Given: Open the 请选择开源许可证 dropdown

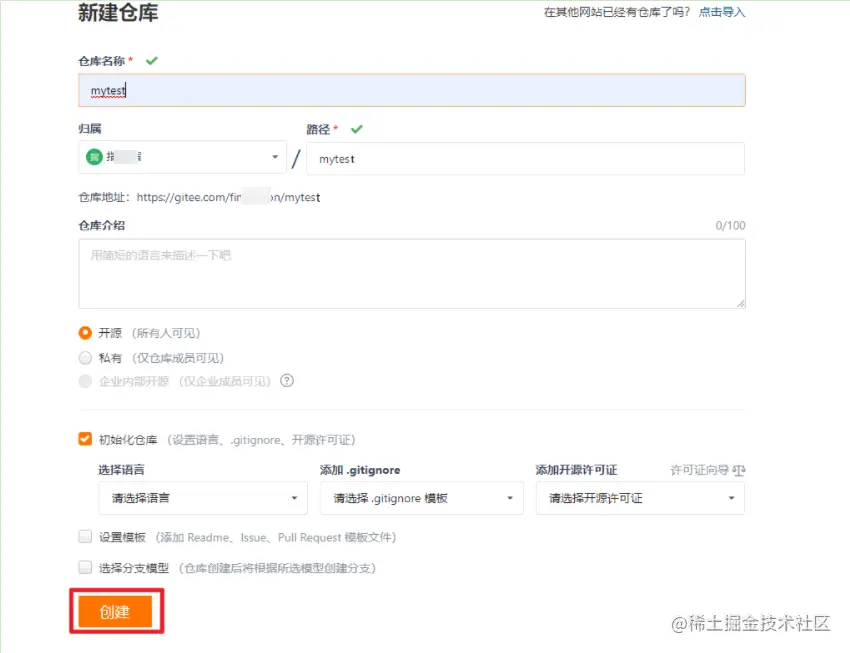Looking at the screenshot, I should pos(640,498).
